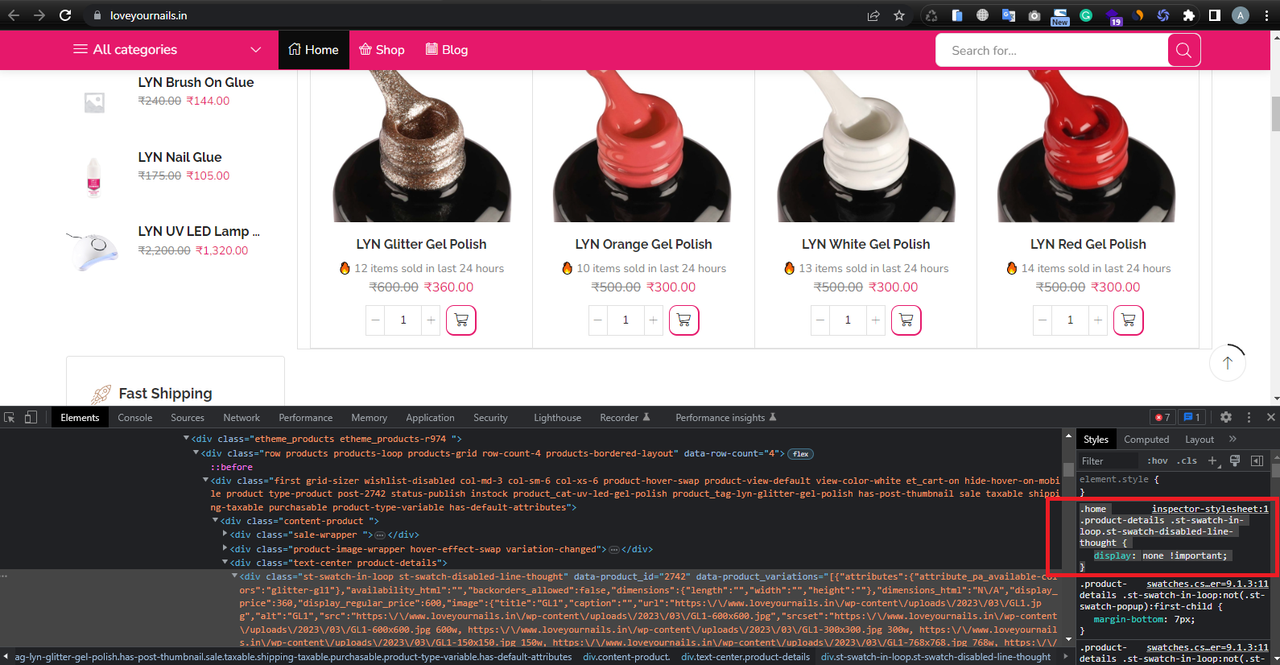Click the pink search magnifier button
This screenshot has width=1280, height=665.
pos(1184,50)
